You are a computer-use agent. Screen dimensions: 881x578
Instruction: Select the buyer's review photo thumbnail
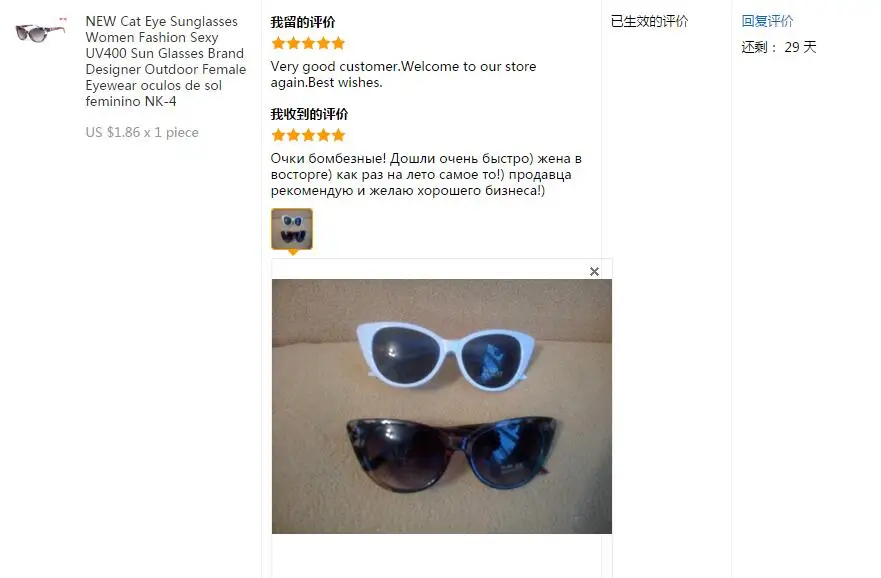pyautogui.click(x=292, y=229)
